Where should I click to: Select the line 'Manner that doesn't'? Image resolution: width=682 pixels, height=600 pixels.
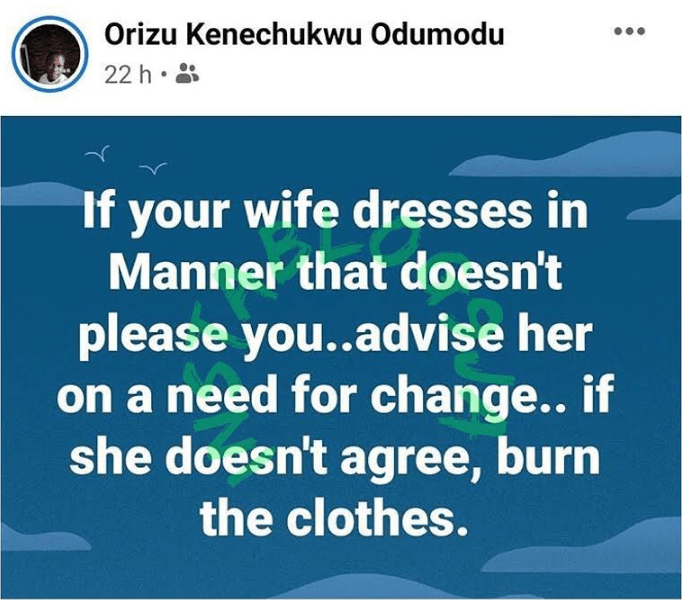coord(335,273)
